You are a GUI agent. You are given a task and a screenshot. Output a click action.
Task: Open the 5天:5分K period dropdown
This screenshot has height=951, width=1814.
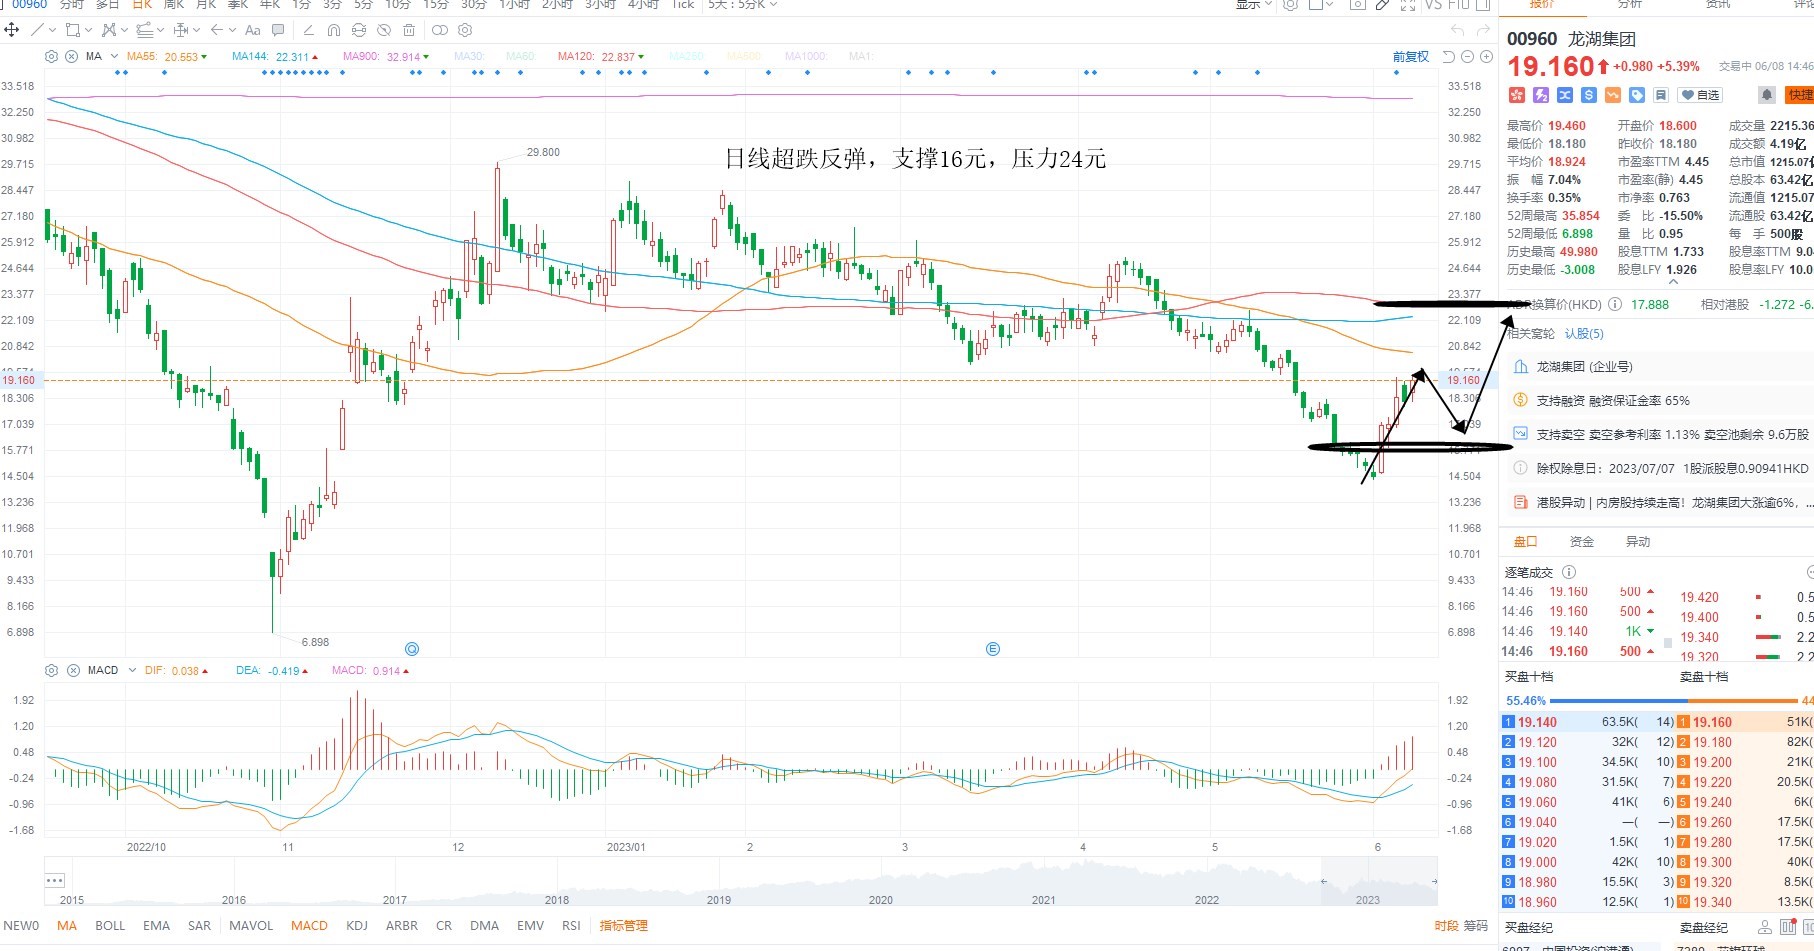[742, 5]
